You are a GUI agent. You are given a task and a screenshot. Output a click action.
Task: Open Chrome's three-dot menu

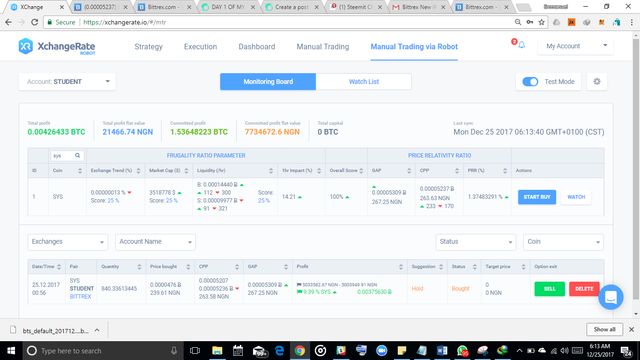(631, 22)
